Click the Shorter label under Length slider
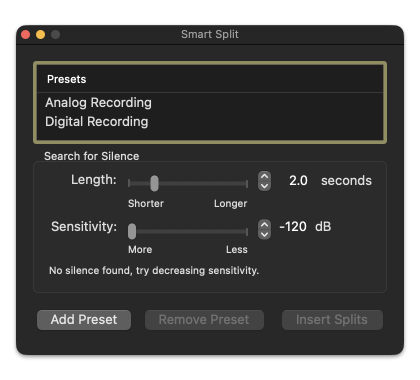Viewport: 420px width, 380px height. pyautogui.click(x=146, y=203)
